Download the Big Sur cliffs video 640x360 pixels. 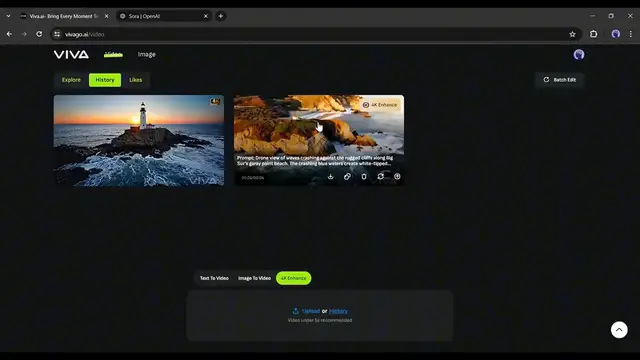pos(331,176)
